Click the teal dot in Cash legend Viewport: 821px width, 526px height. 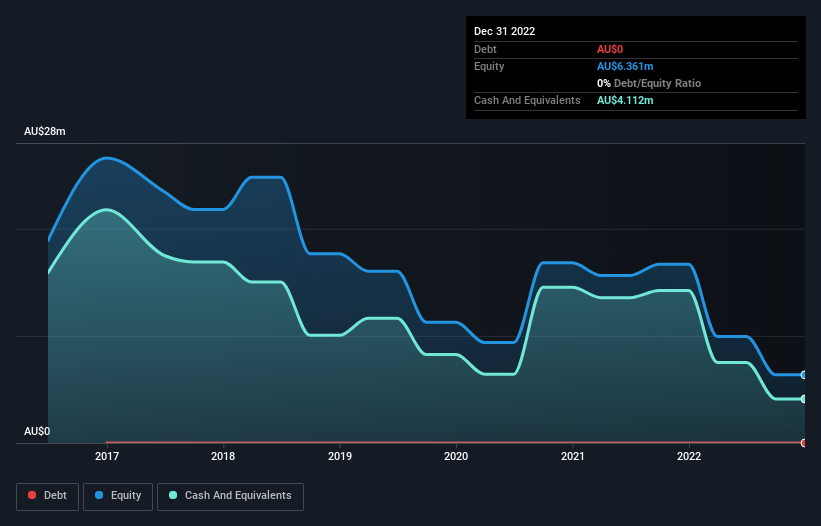point(173,495)
